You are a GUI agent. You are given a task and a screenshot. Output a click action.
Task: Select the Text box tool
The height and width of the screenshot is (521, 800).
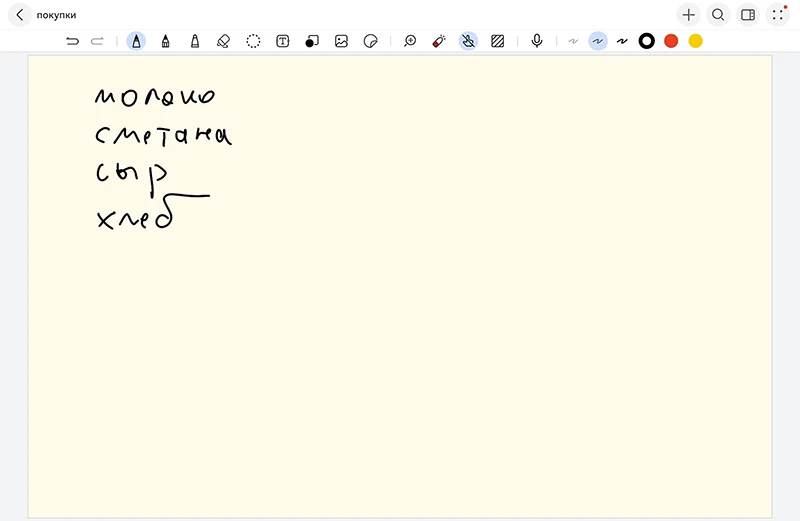tap(283, 41)
